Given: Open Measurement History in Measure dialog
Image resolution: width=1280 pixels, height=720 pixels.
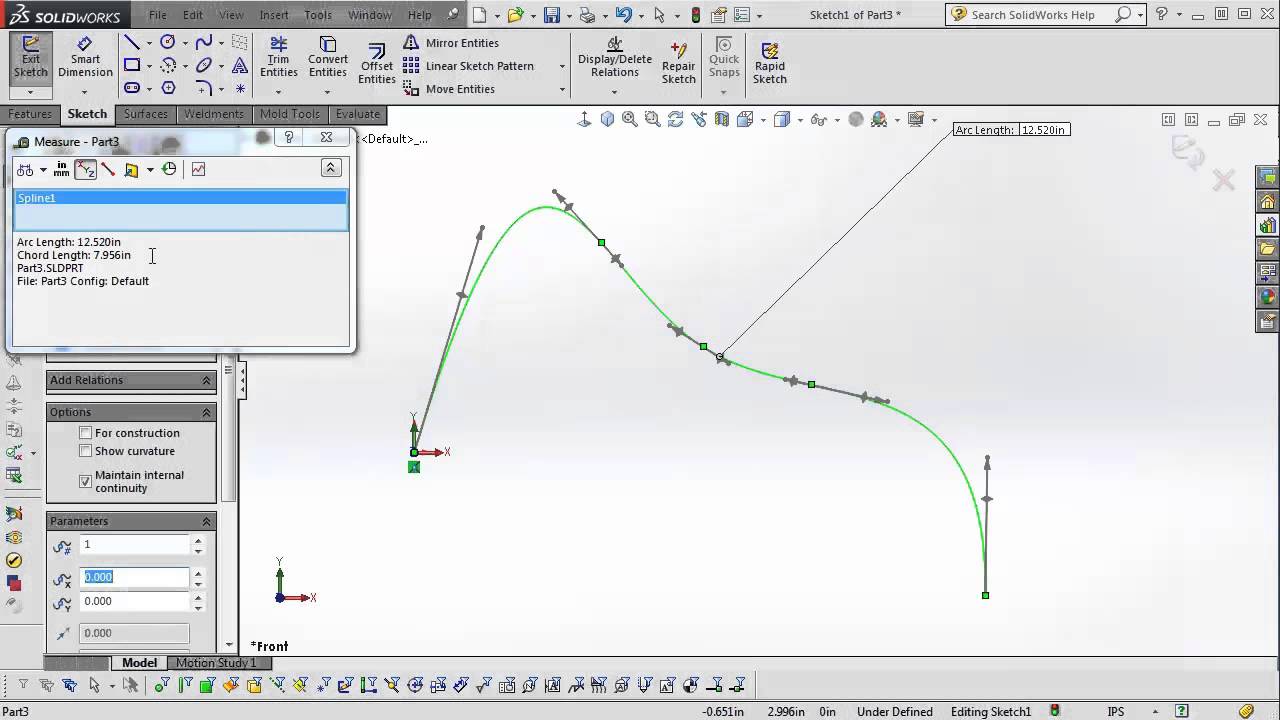Looking at the screenshot, I should tap(169, 169).
